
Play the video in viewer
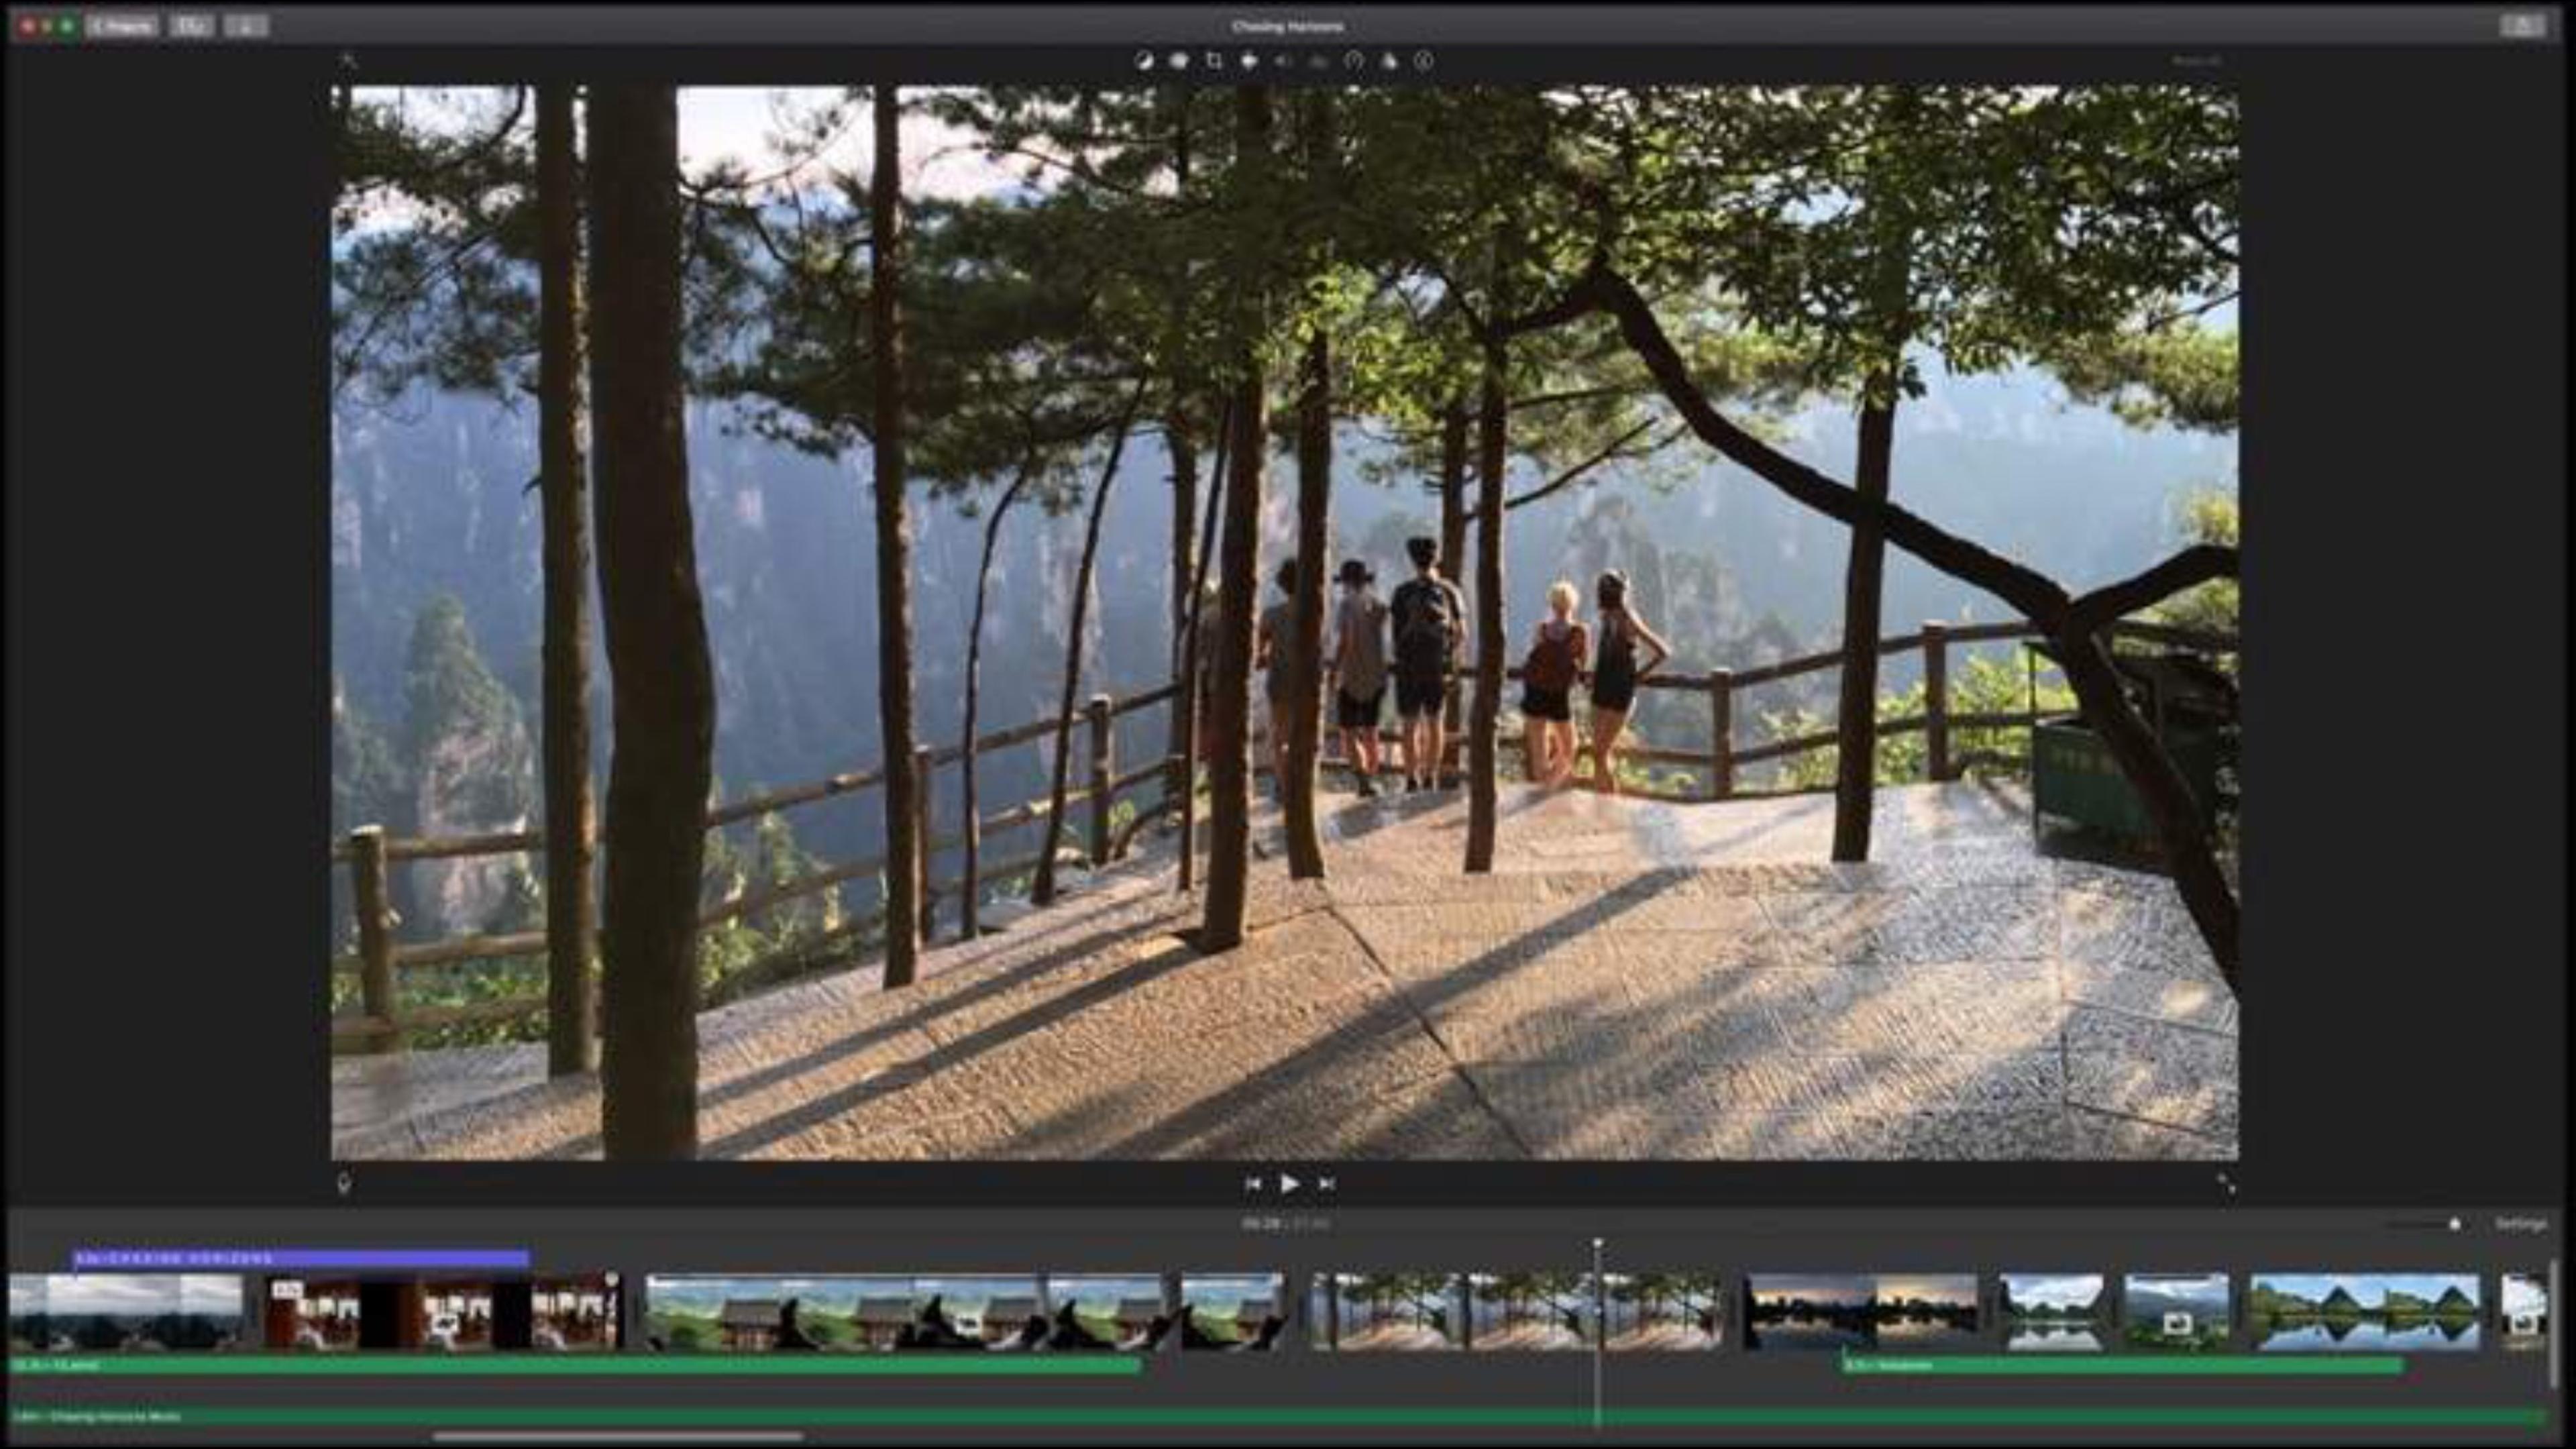tap(1290, 1184)
